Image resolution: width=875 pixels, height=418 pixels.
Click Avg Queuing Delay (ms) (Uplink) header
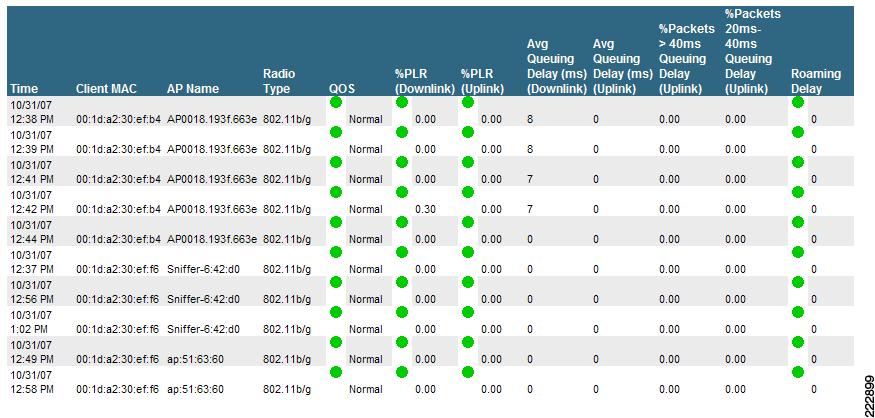[623, 66]
